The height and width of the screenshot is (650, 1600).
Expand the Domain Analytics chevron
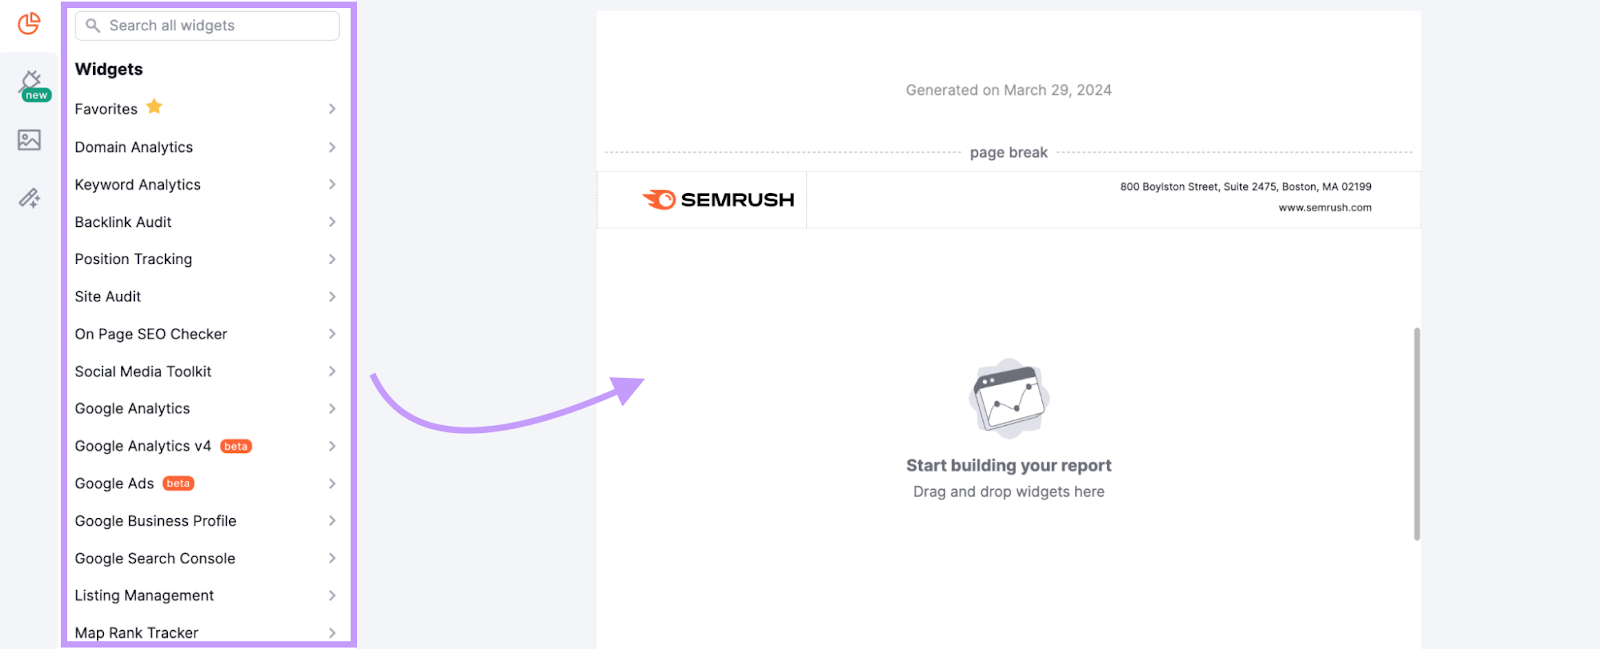pyautogui.click(x=332, y=147)
